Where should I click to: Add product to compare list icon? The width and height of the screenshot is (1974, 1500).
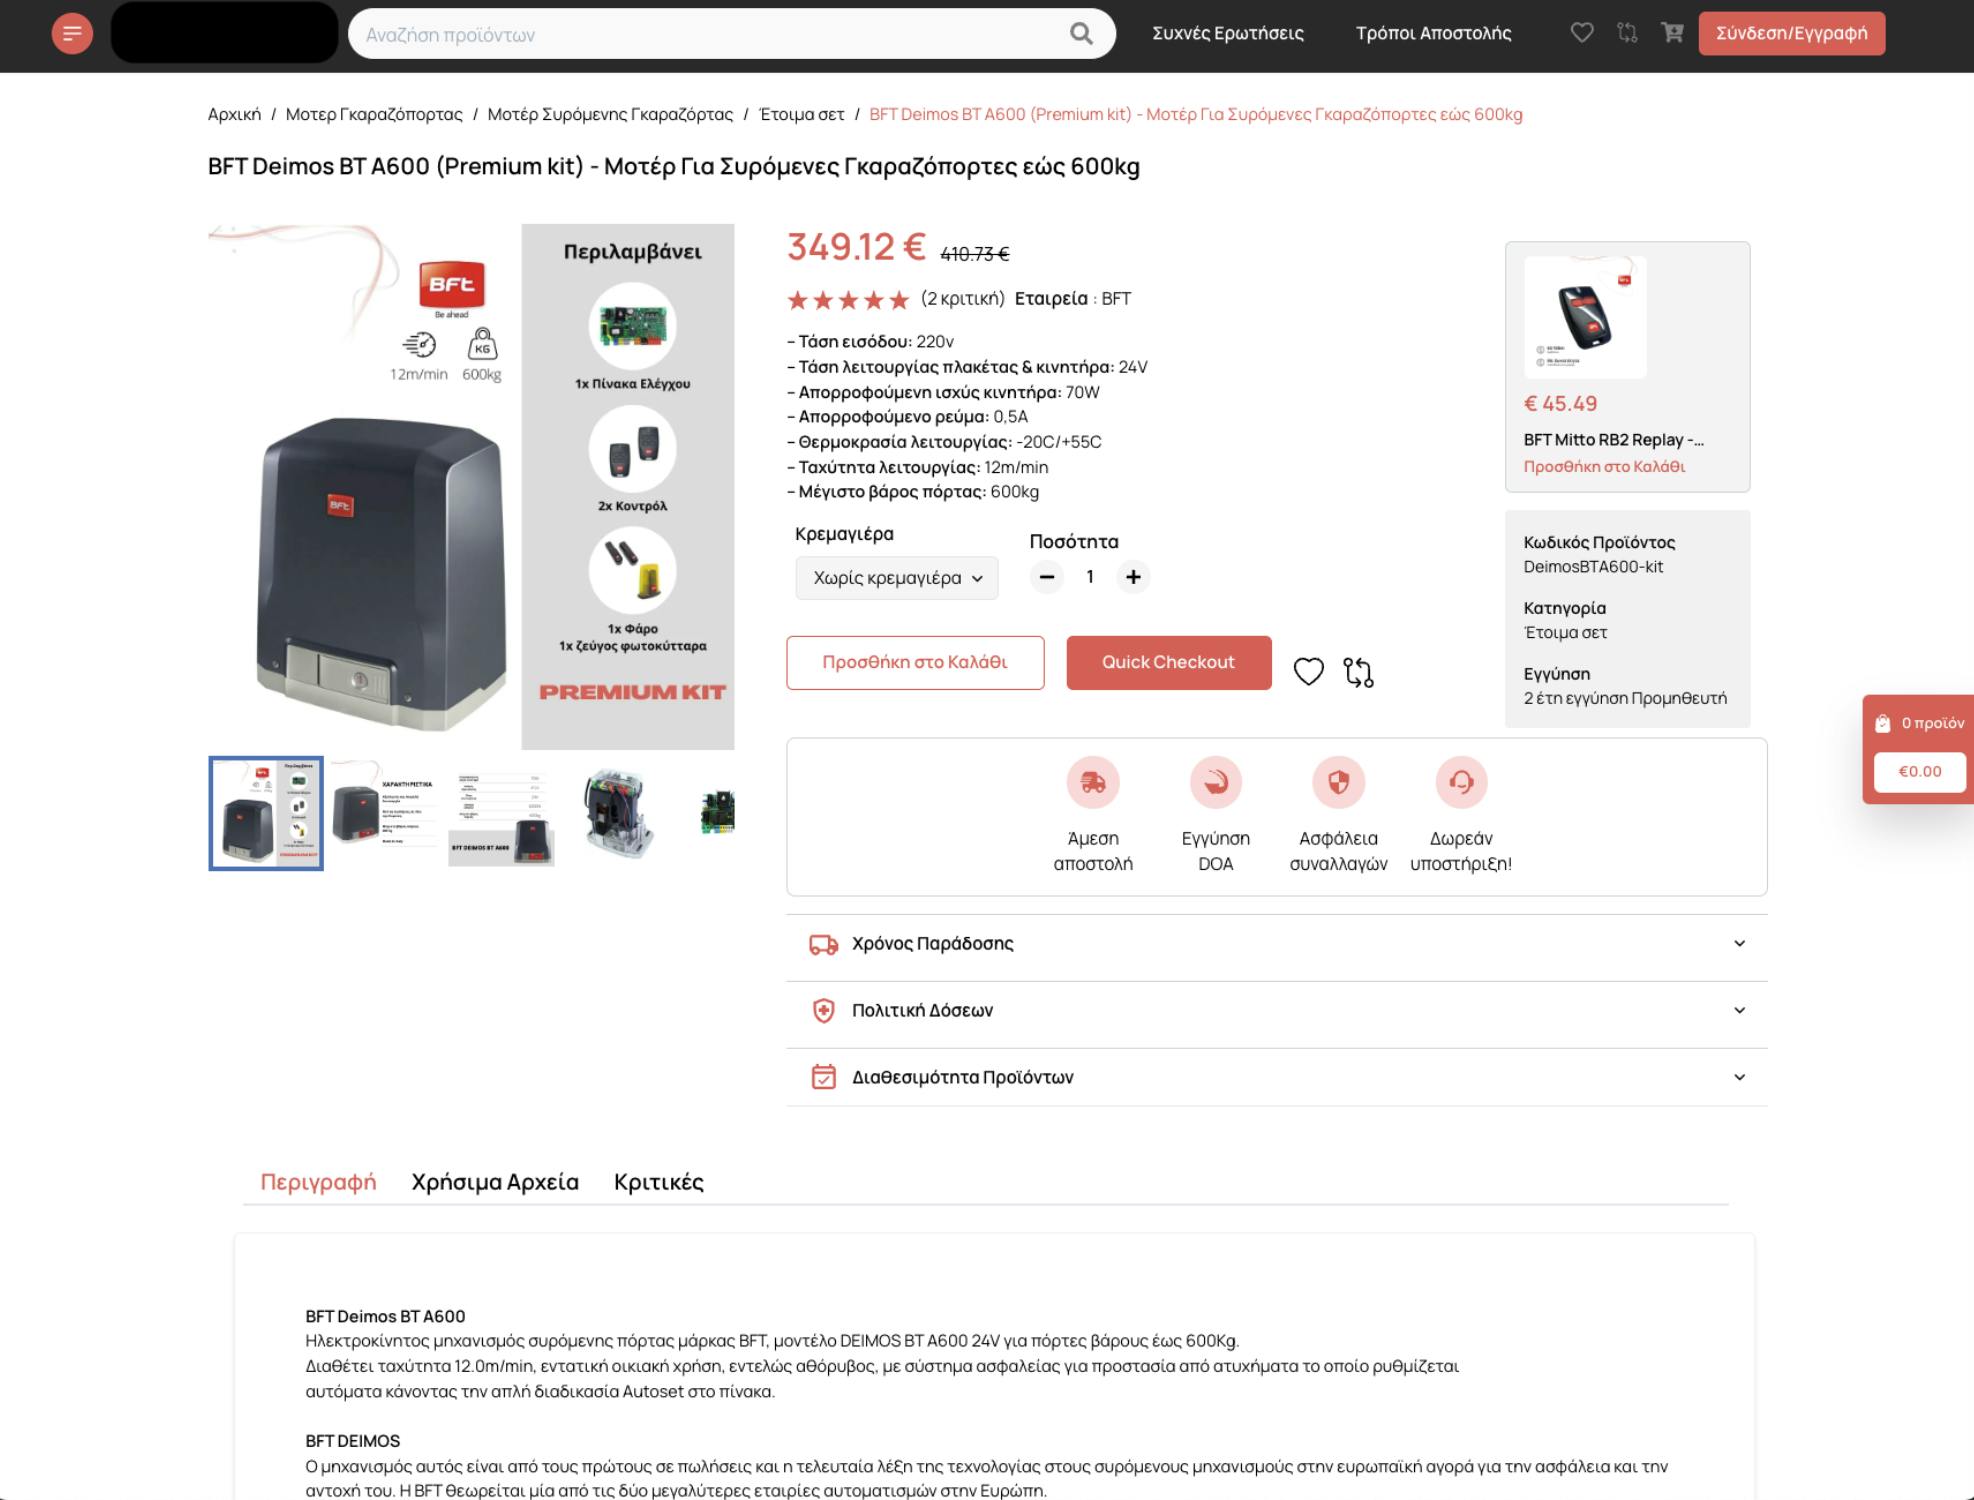coord(1358,672)
